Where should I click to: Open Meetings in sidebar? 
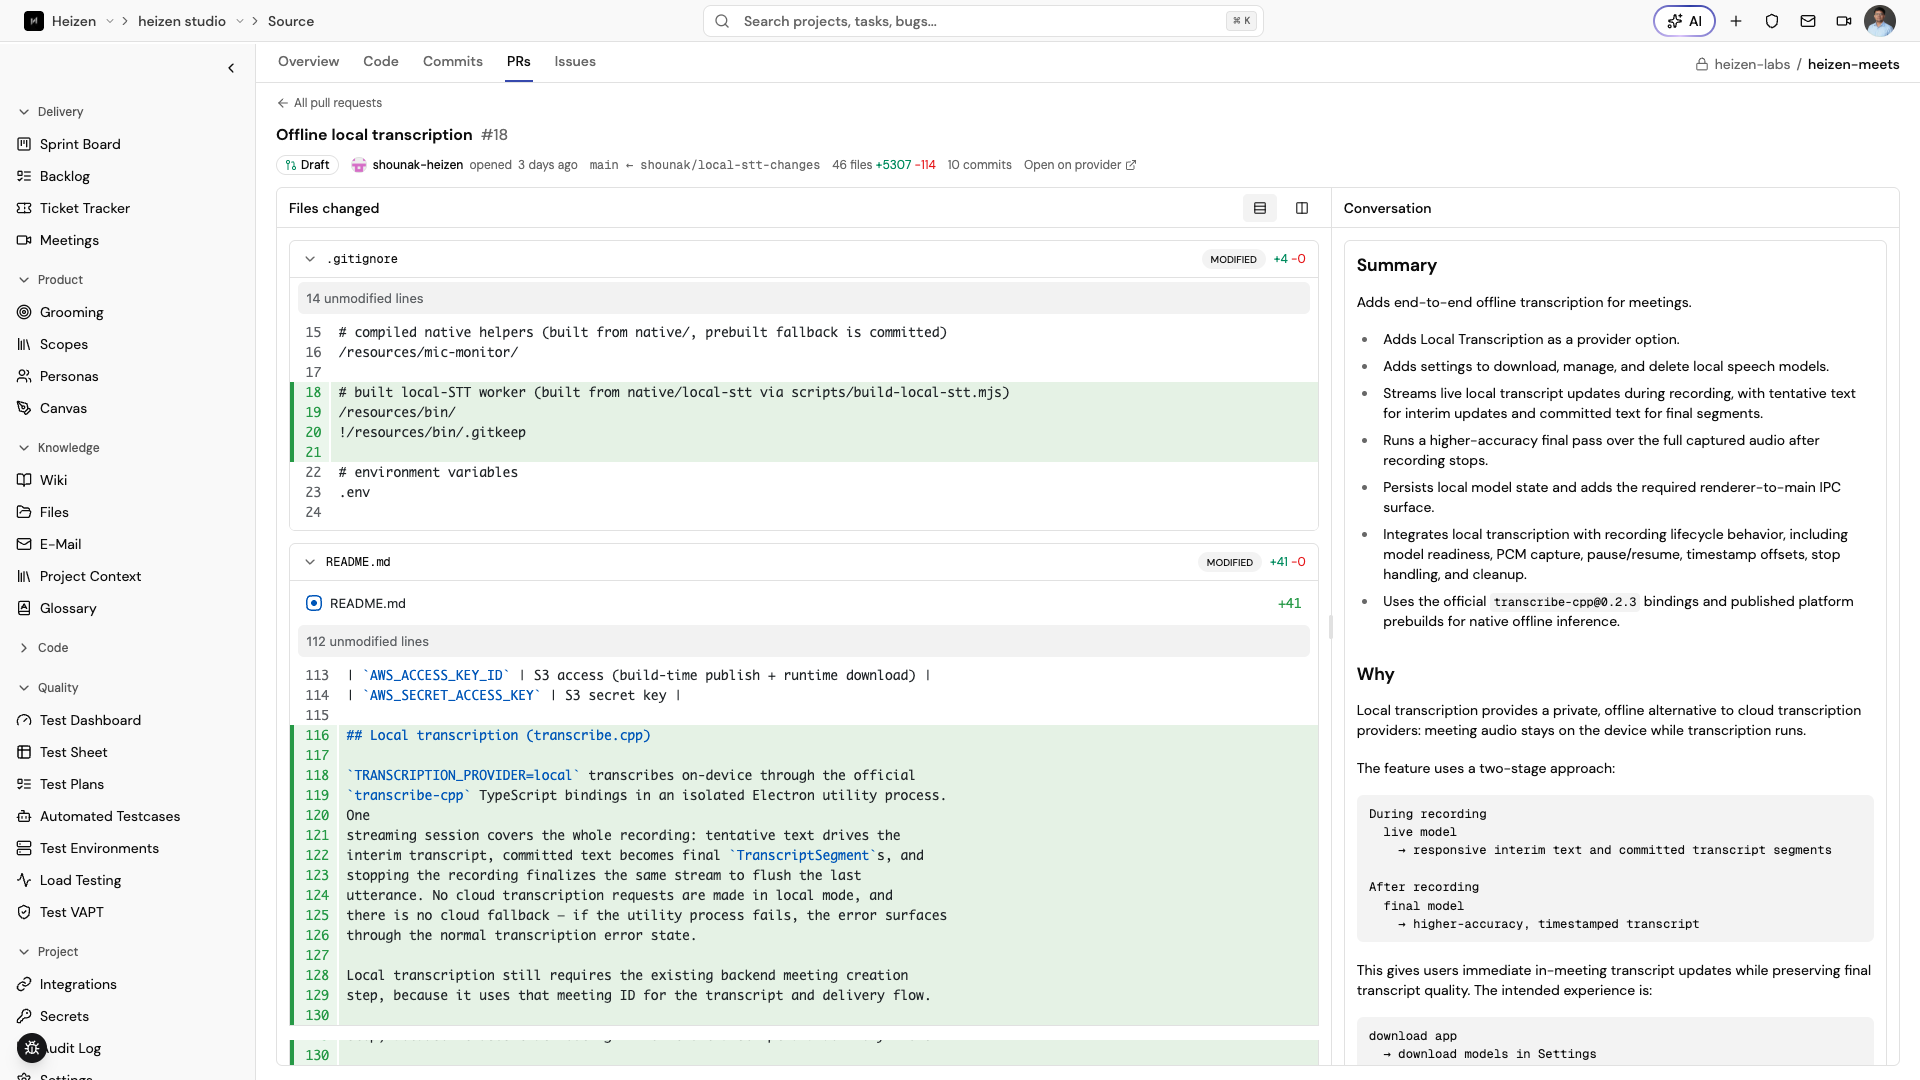[x=69, y=240]
